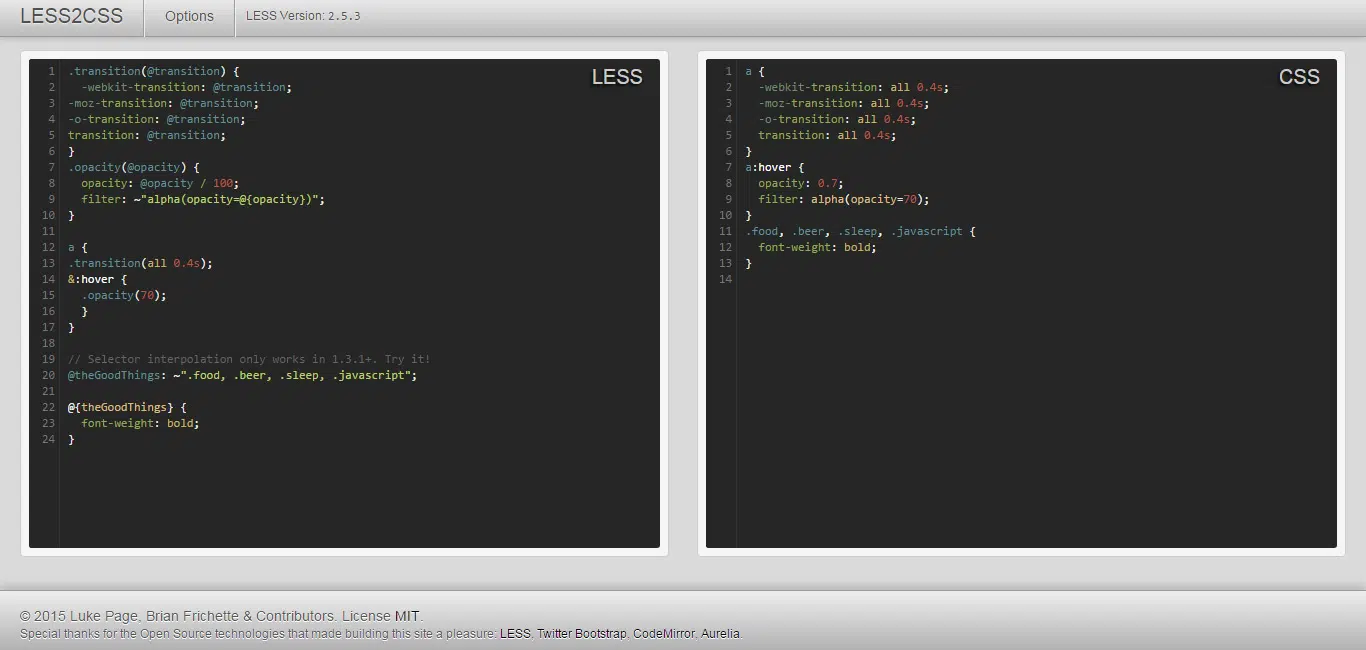This screenshot has height=650, width=1366.
Task: Open the MIT license link
Action: pos(407,616)
